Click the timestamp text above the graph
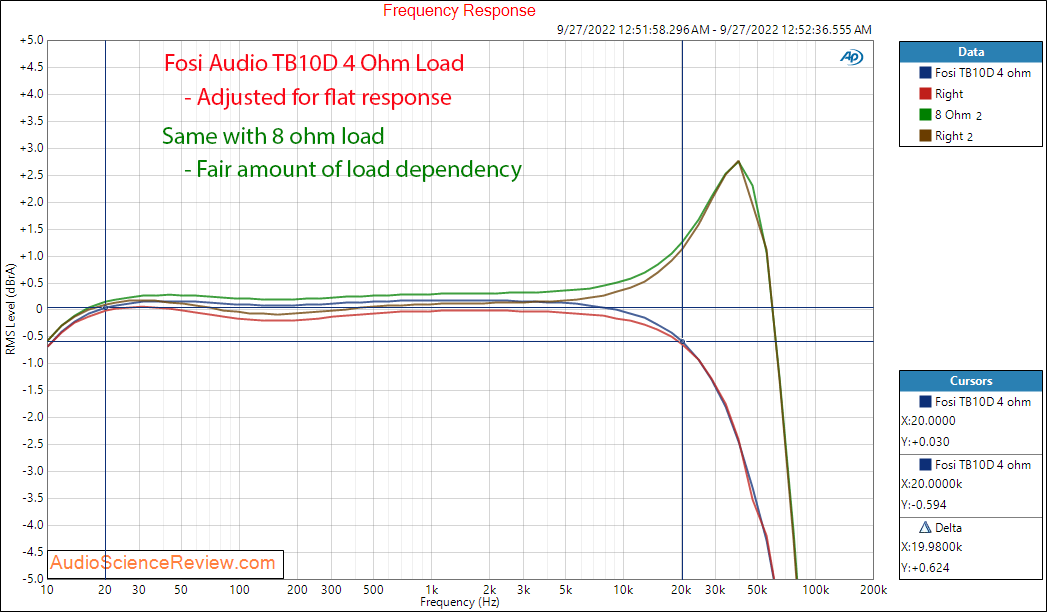1047x612 pixels. (x=714, y=29)
